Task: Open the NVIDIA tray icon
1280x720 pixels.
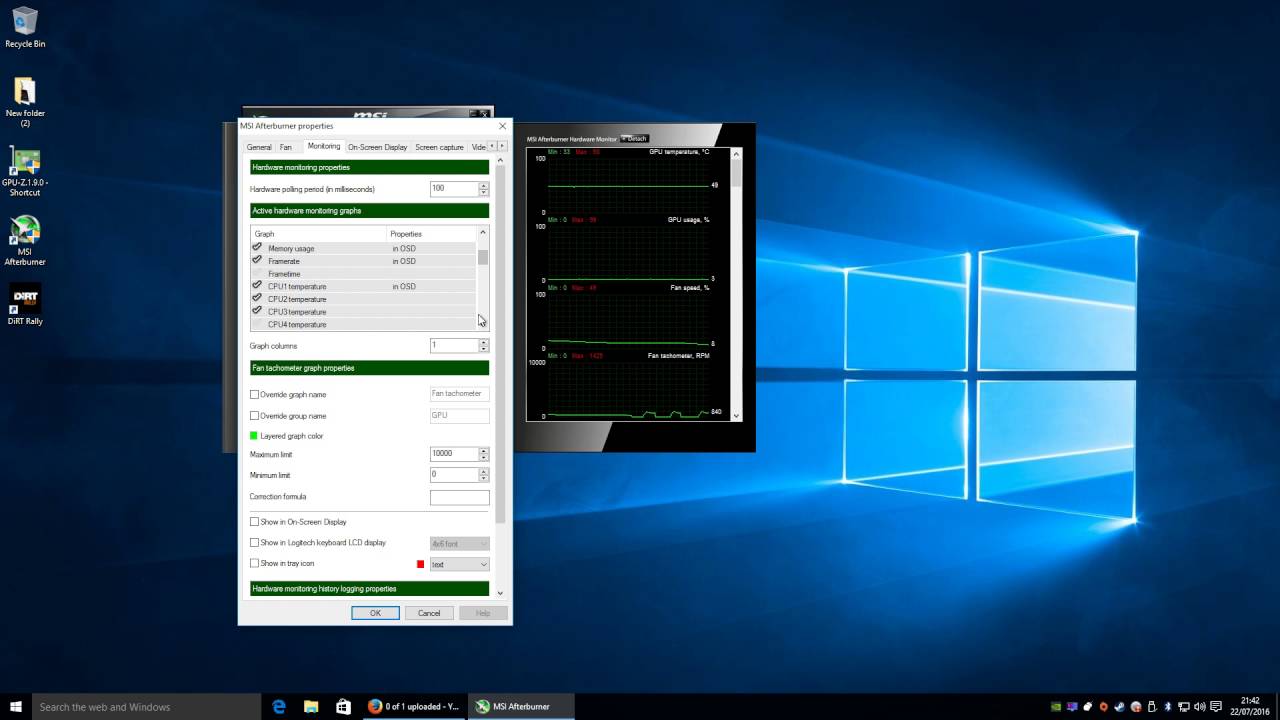Action: (x=1058, y=706)
